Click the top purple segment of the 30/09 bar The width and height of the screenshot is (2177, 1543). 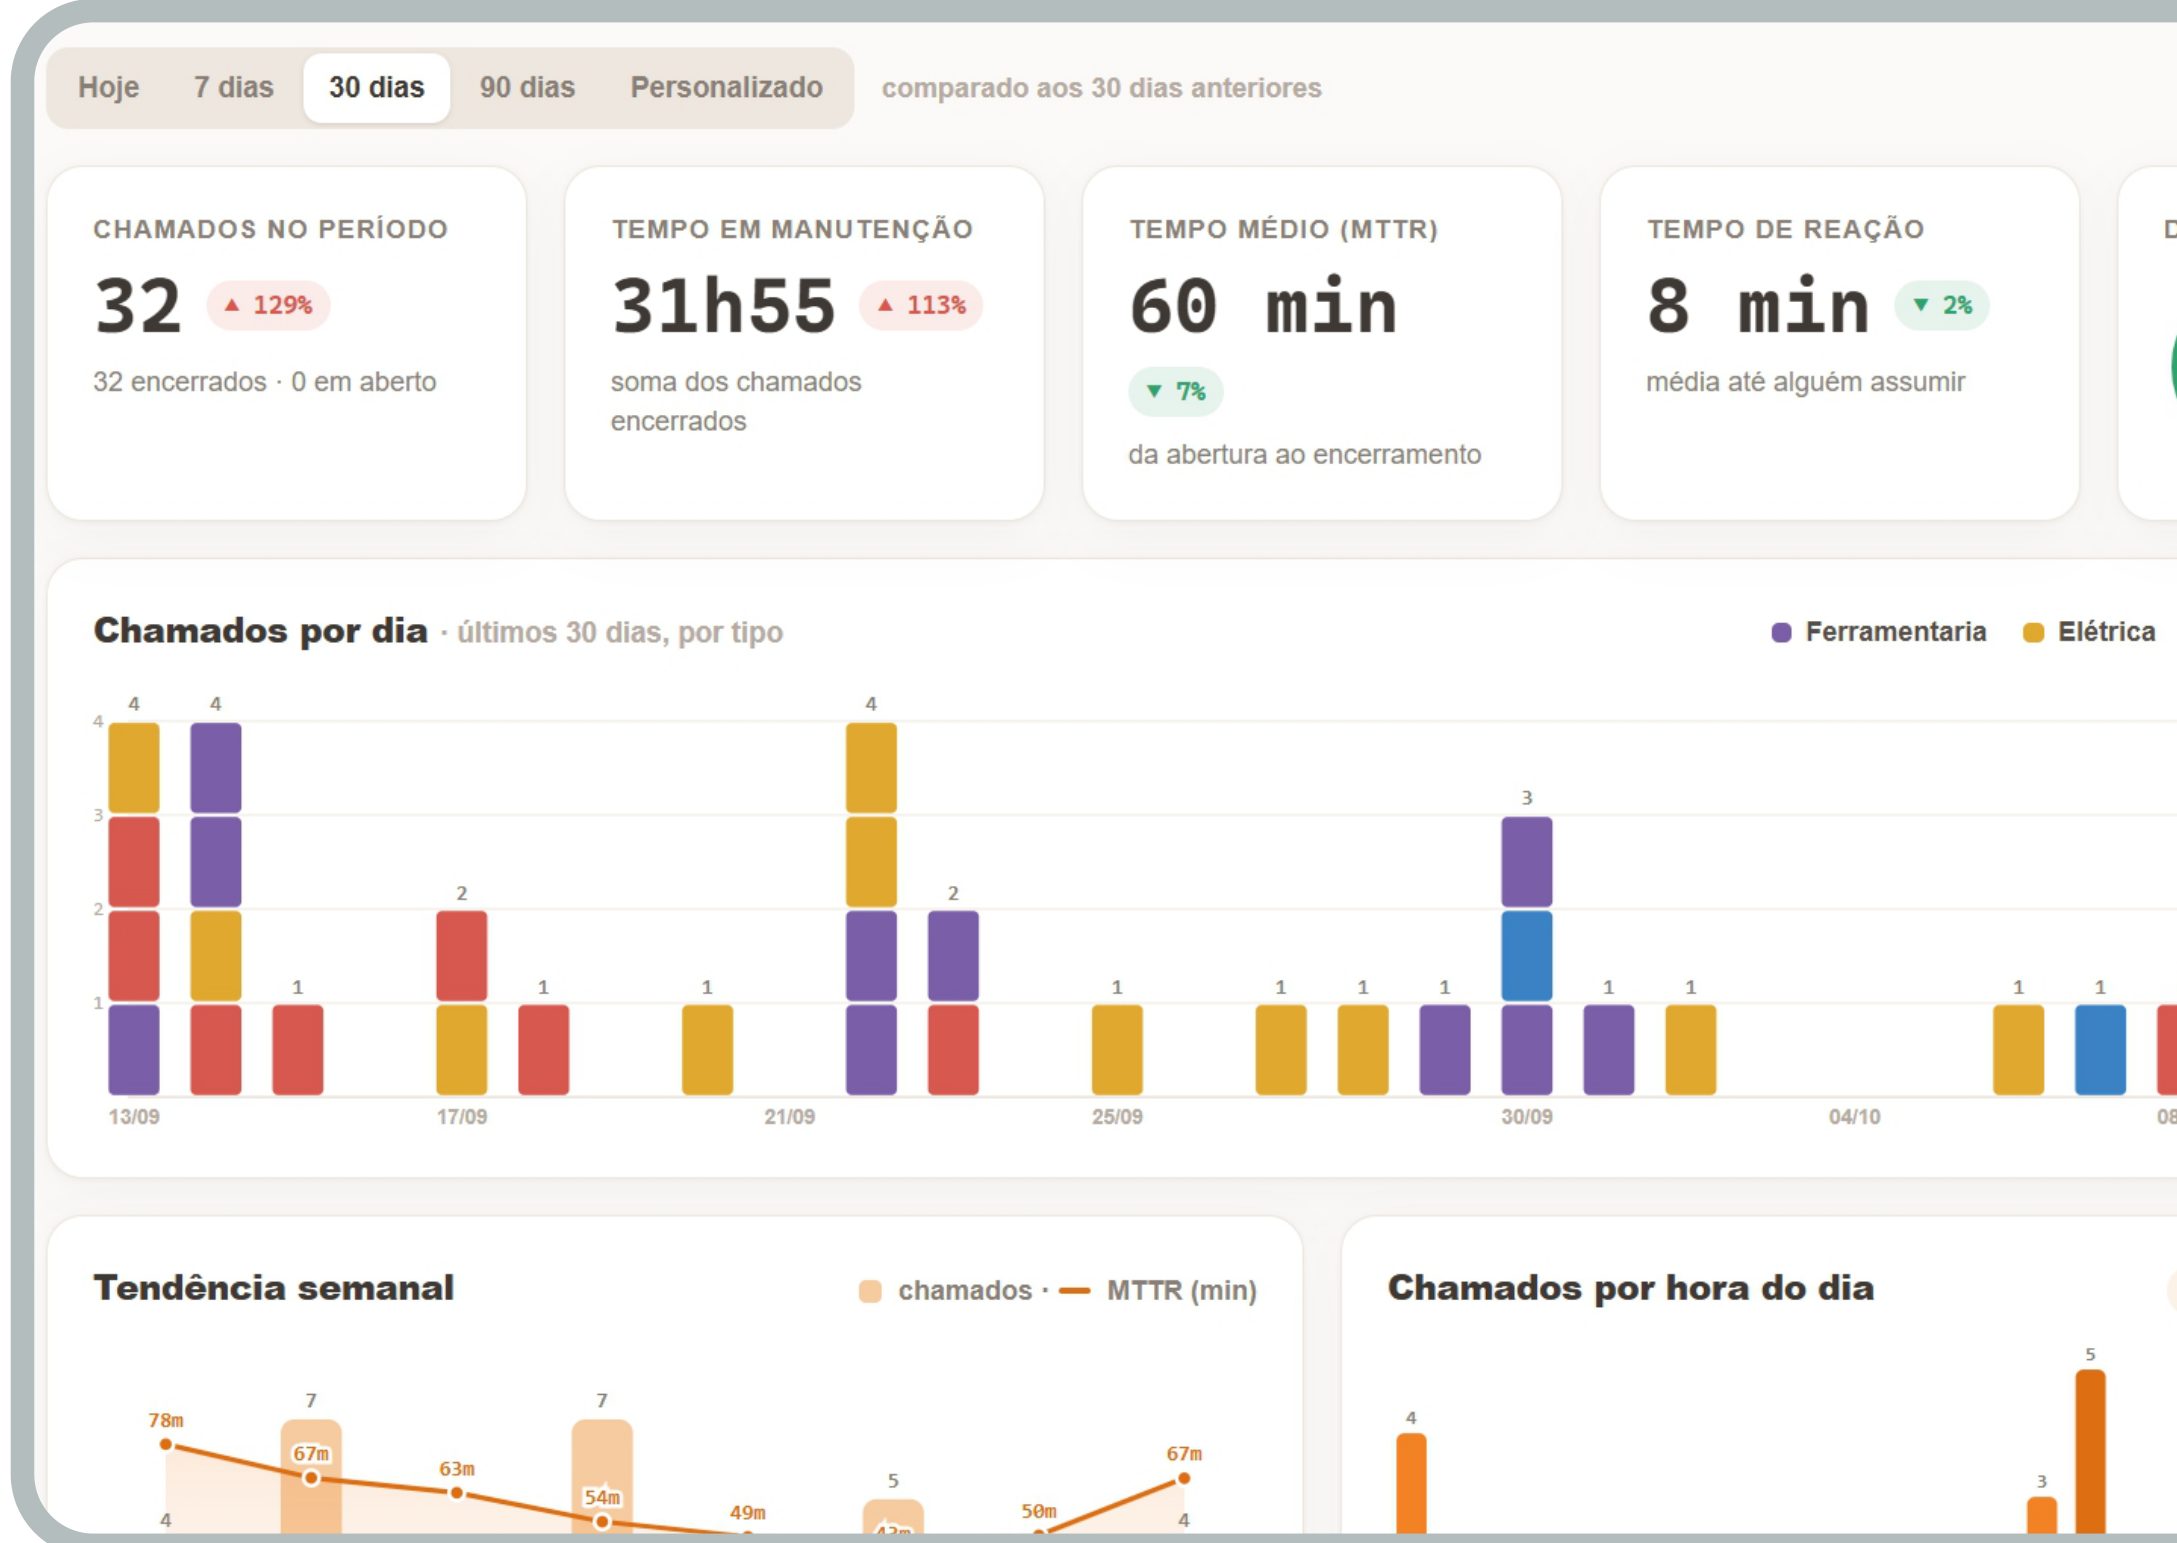1527,862
